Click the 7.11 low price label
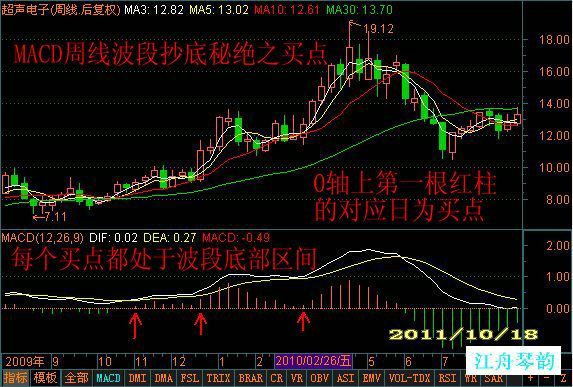This screenshot has width=573, height=387. (x=55, y=217)
